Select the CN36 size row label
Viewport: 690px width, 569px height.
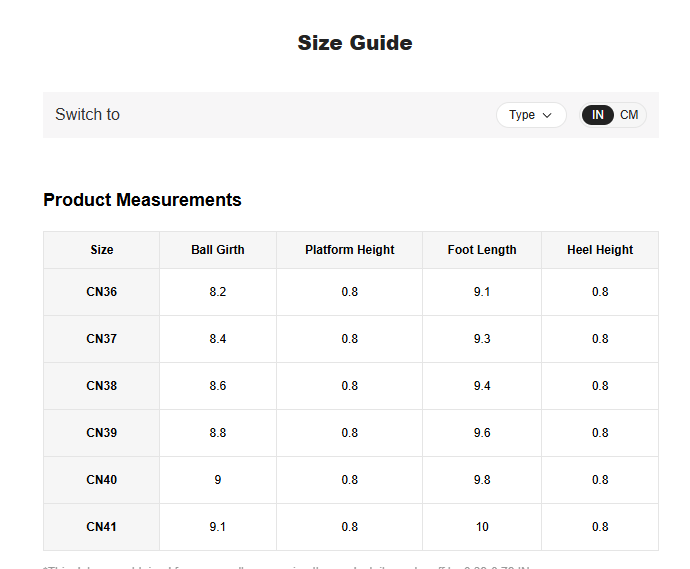click(x=101, y=292)
